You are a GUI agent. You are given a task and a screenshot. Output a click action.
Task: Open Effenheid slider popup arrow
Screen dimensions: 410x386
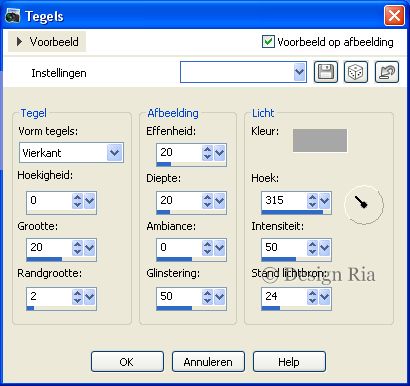(219, 153)
